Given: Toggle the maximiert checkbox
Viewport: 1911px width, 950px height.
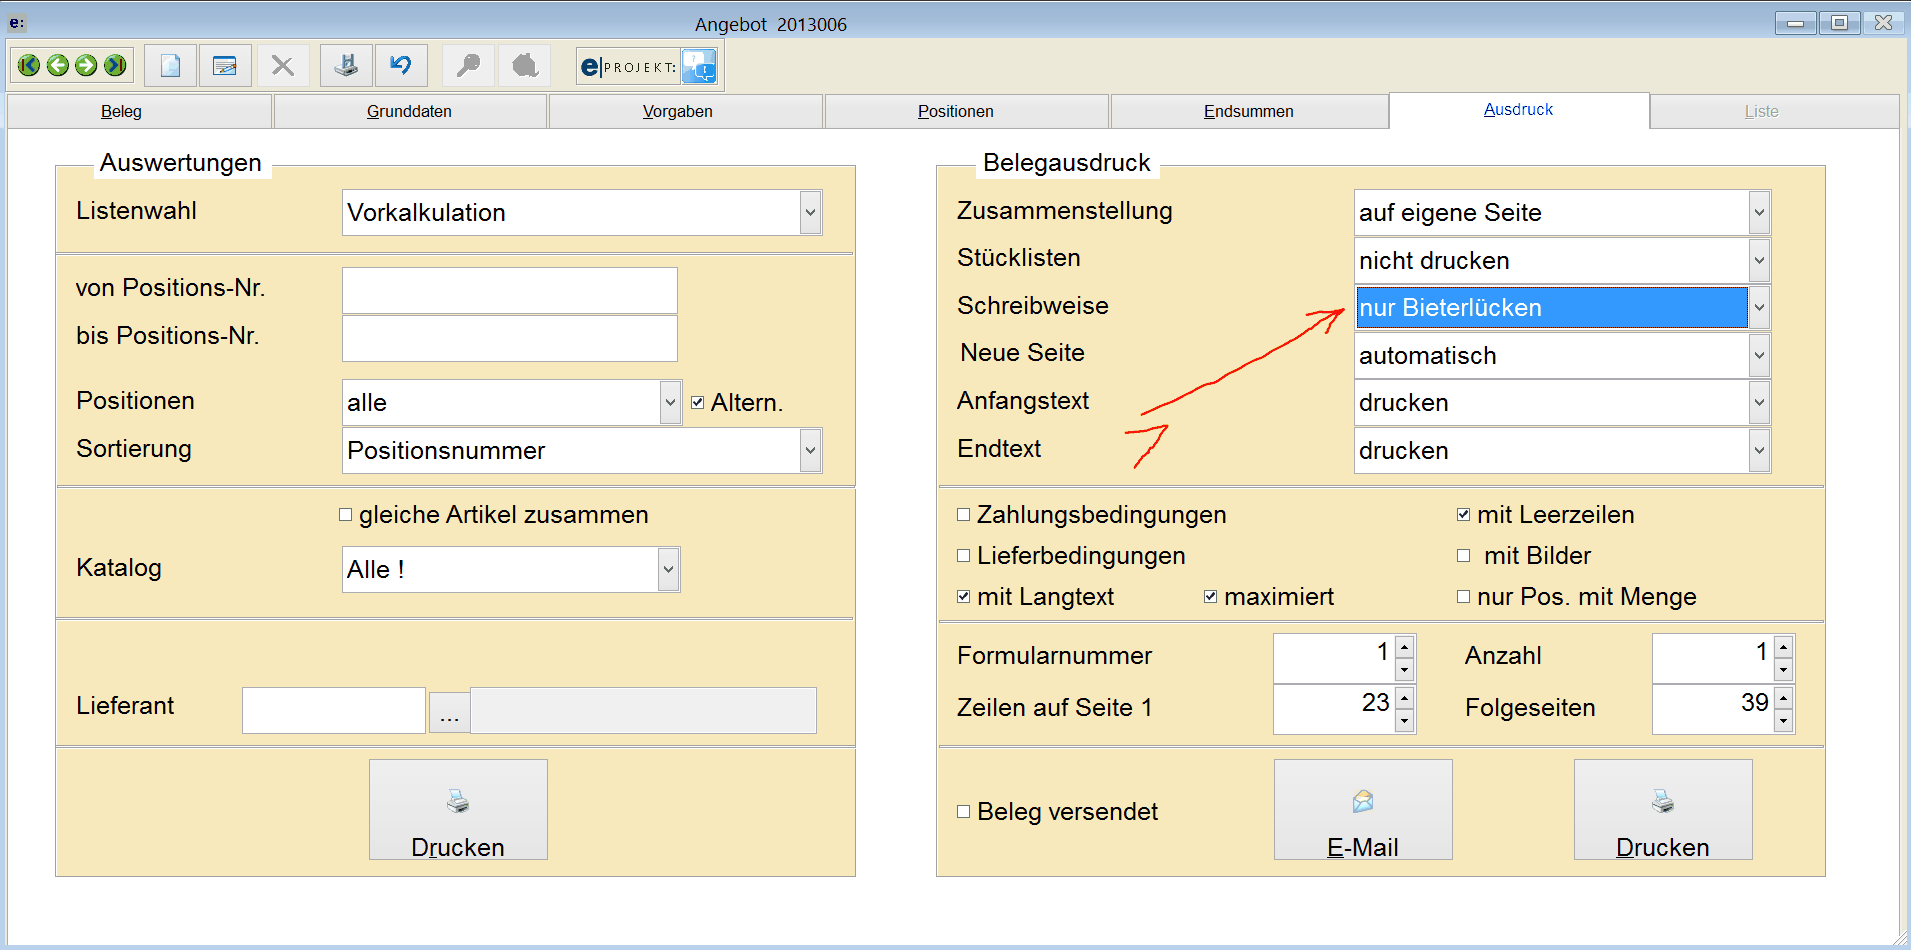Looking at the screenshot, I should click(1210, 597).
